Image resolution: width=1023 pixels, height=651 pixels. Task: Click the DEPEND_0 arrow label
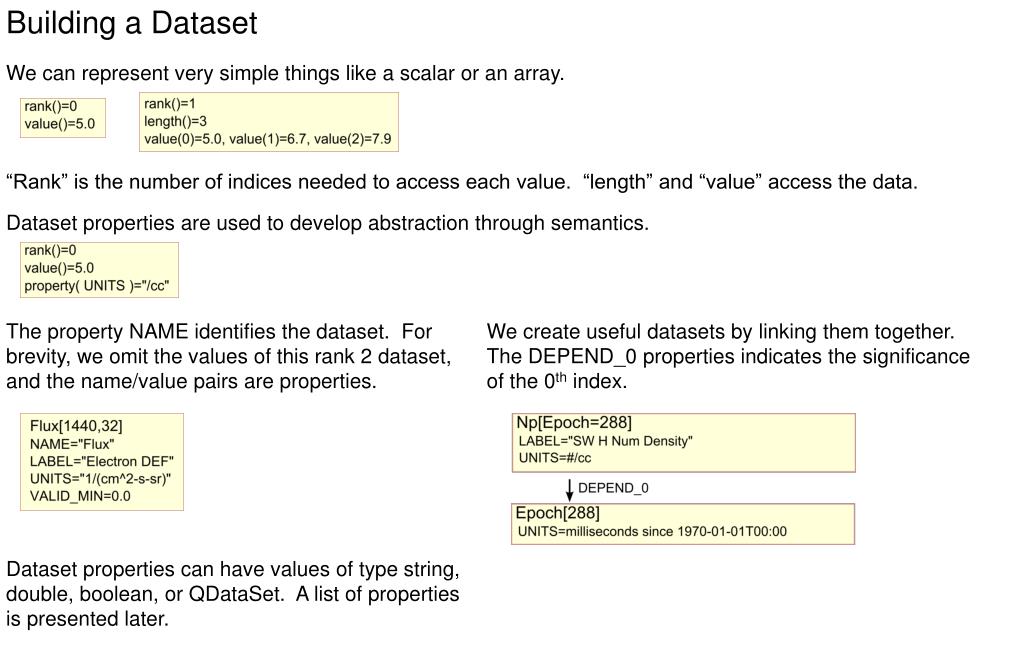click(x=613, y=488)
